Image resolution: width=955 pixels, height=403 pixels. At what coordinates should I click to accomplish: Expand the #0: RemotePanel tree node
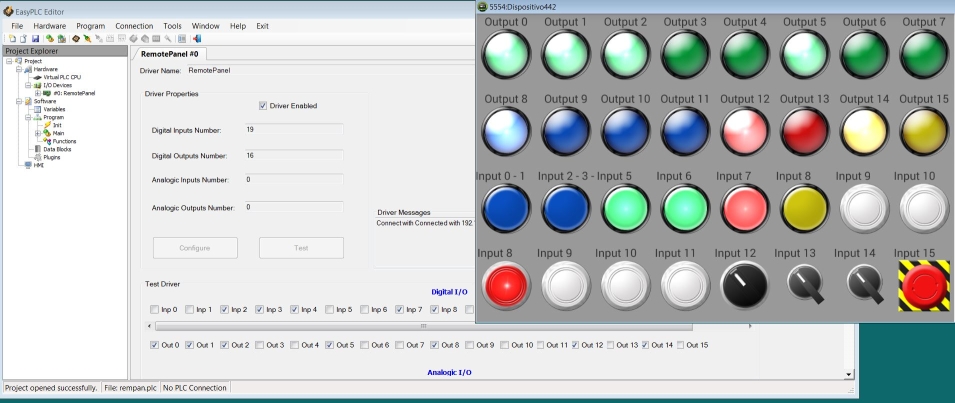click(38, 93)
